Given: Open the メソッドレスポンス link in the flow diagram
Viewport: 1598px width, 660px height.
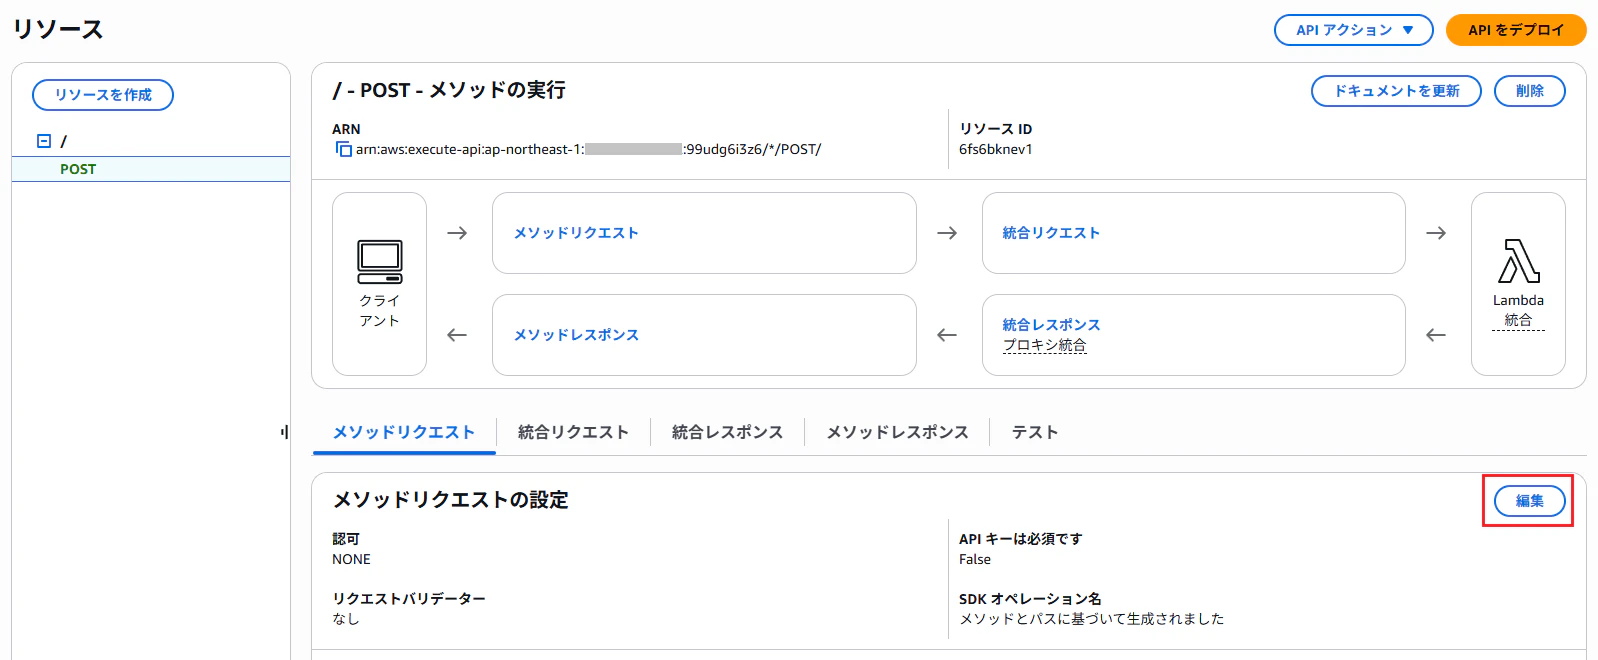Looking at the screenshot, I should click(x=576, y=335).
